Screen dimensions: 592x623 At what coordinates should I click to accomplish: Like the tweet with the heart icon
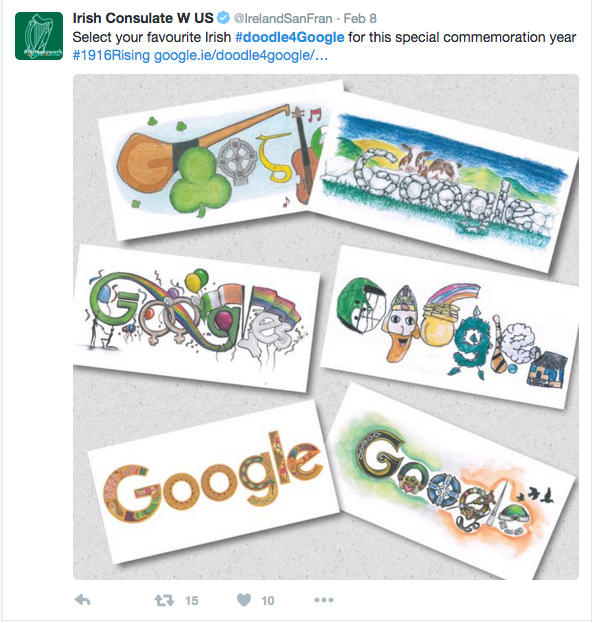pos(244,600)
